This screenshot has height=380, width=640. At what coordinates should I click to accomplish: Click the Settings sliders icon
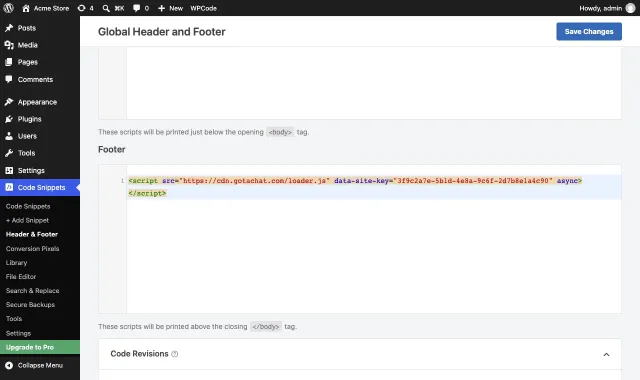9,171
